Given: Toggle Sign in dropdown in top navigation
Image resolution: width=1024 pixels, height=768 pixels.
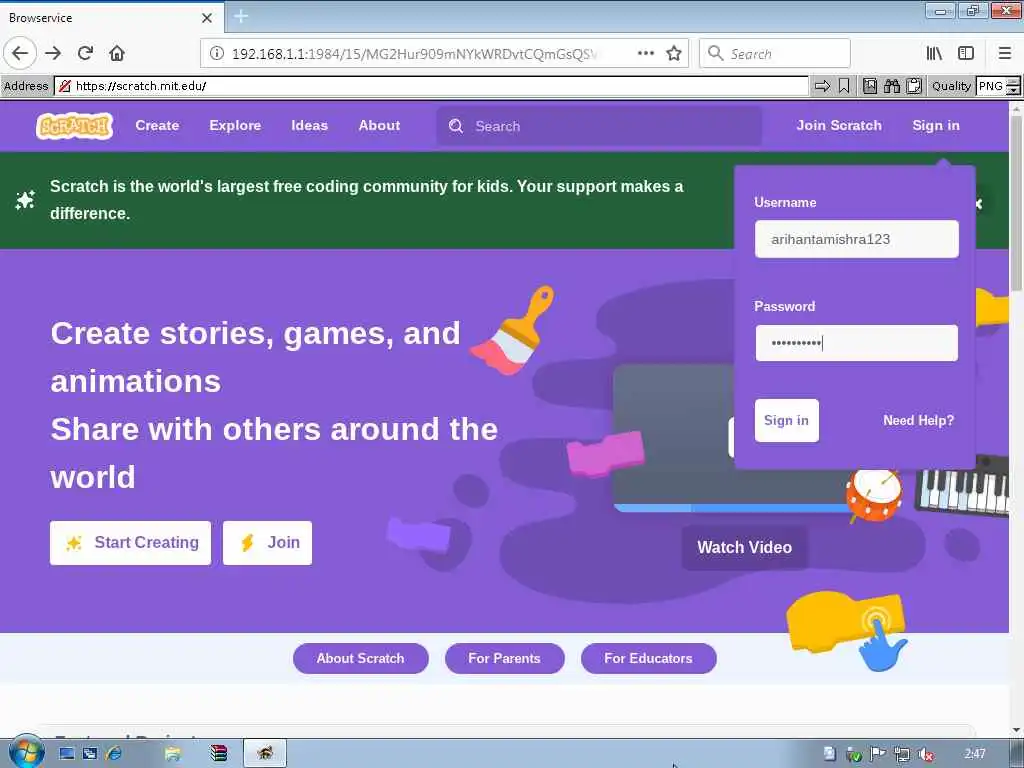Looking at the screenshot, I should pyautogui.click(x=936, y=125).
